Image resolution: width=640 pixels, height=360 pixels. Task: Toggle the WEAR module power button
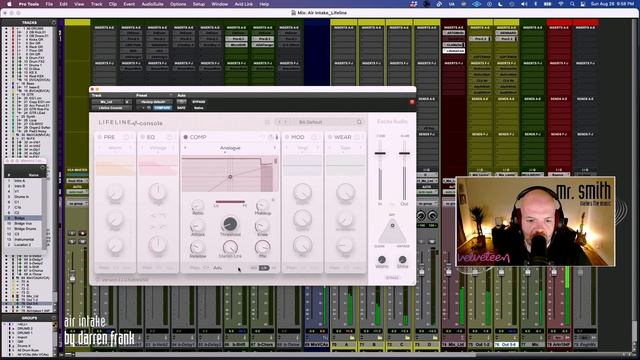tap(330, 137)
